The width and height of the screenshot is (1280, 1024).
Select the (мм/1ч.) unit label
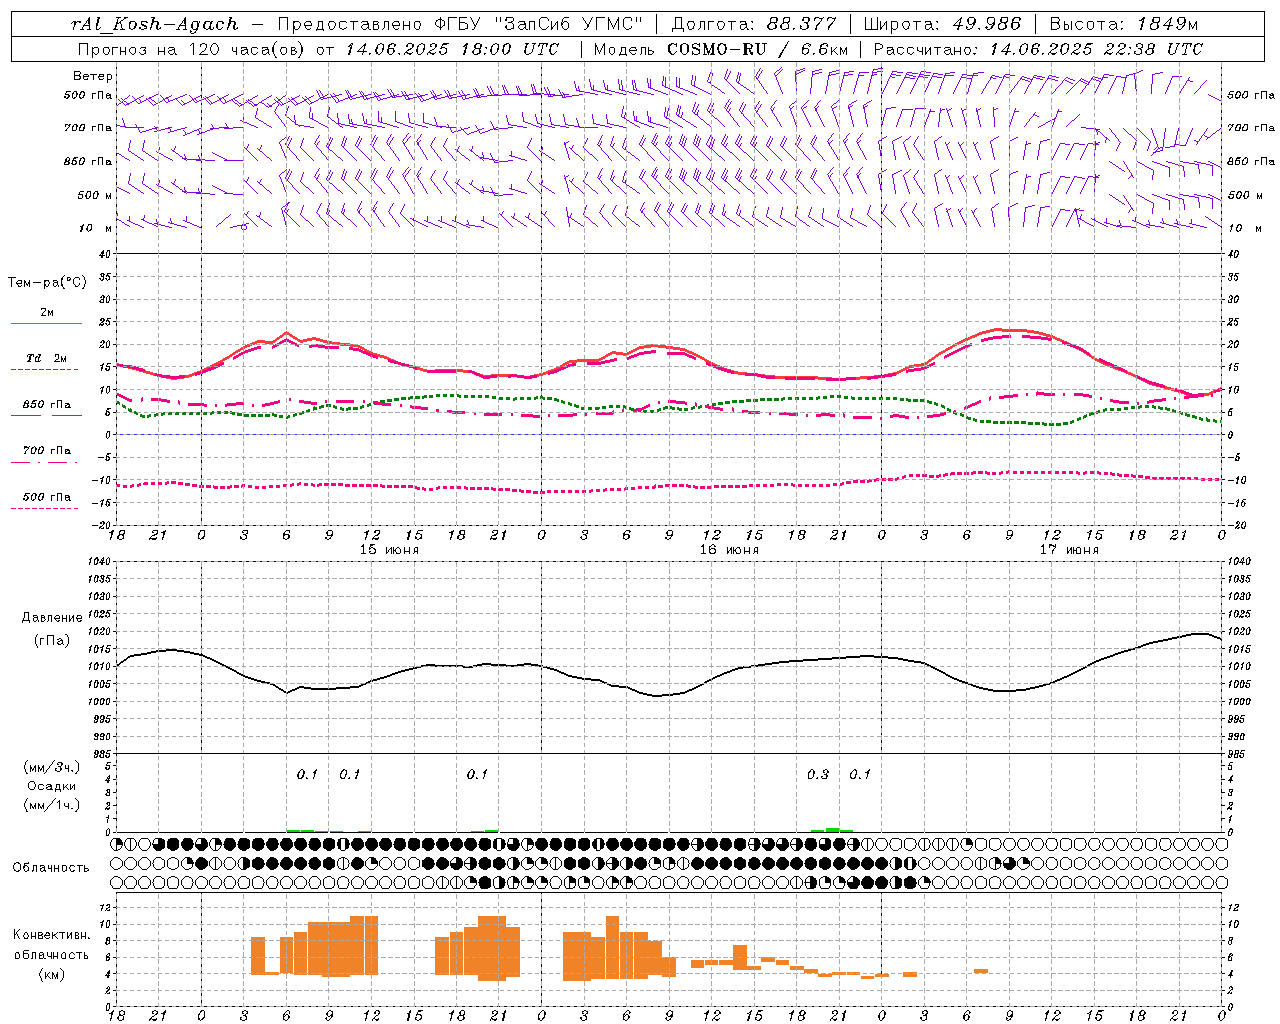tap(52, 805)
